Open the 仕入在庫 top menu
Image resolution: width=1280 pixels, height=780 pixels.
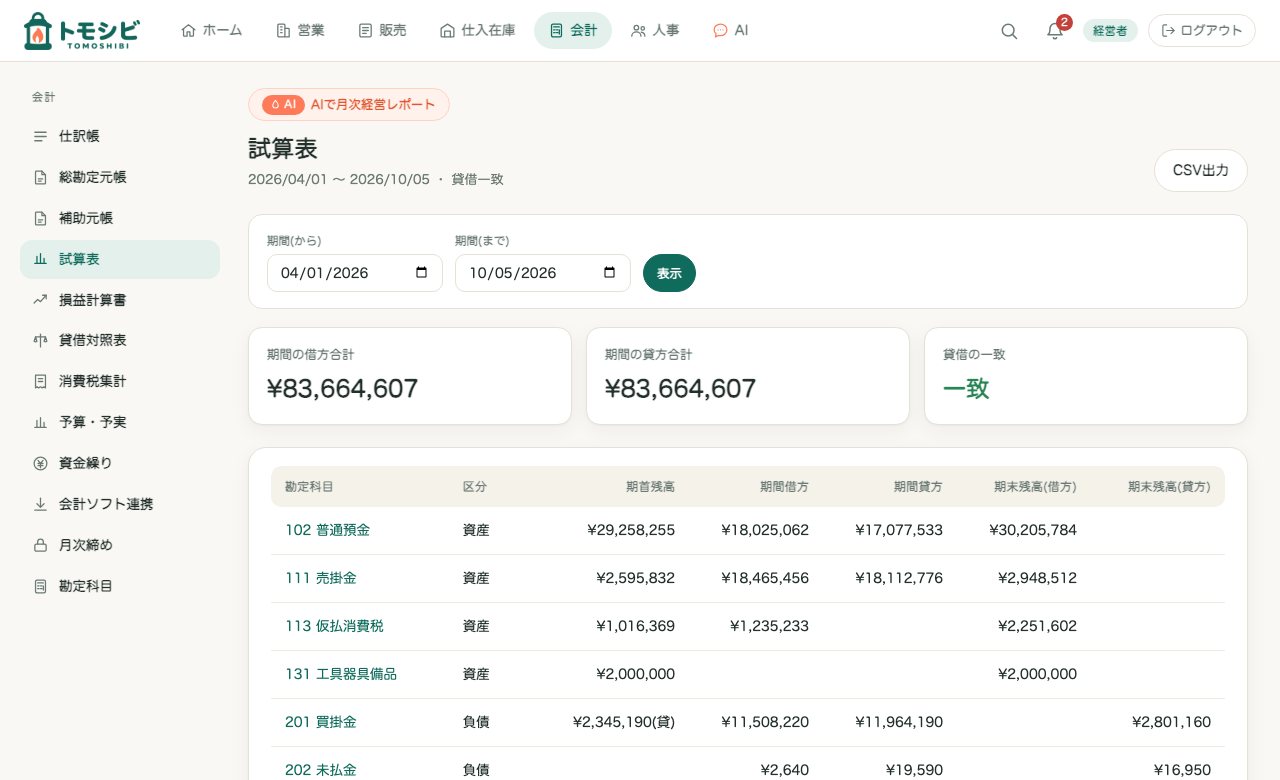478,31
